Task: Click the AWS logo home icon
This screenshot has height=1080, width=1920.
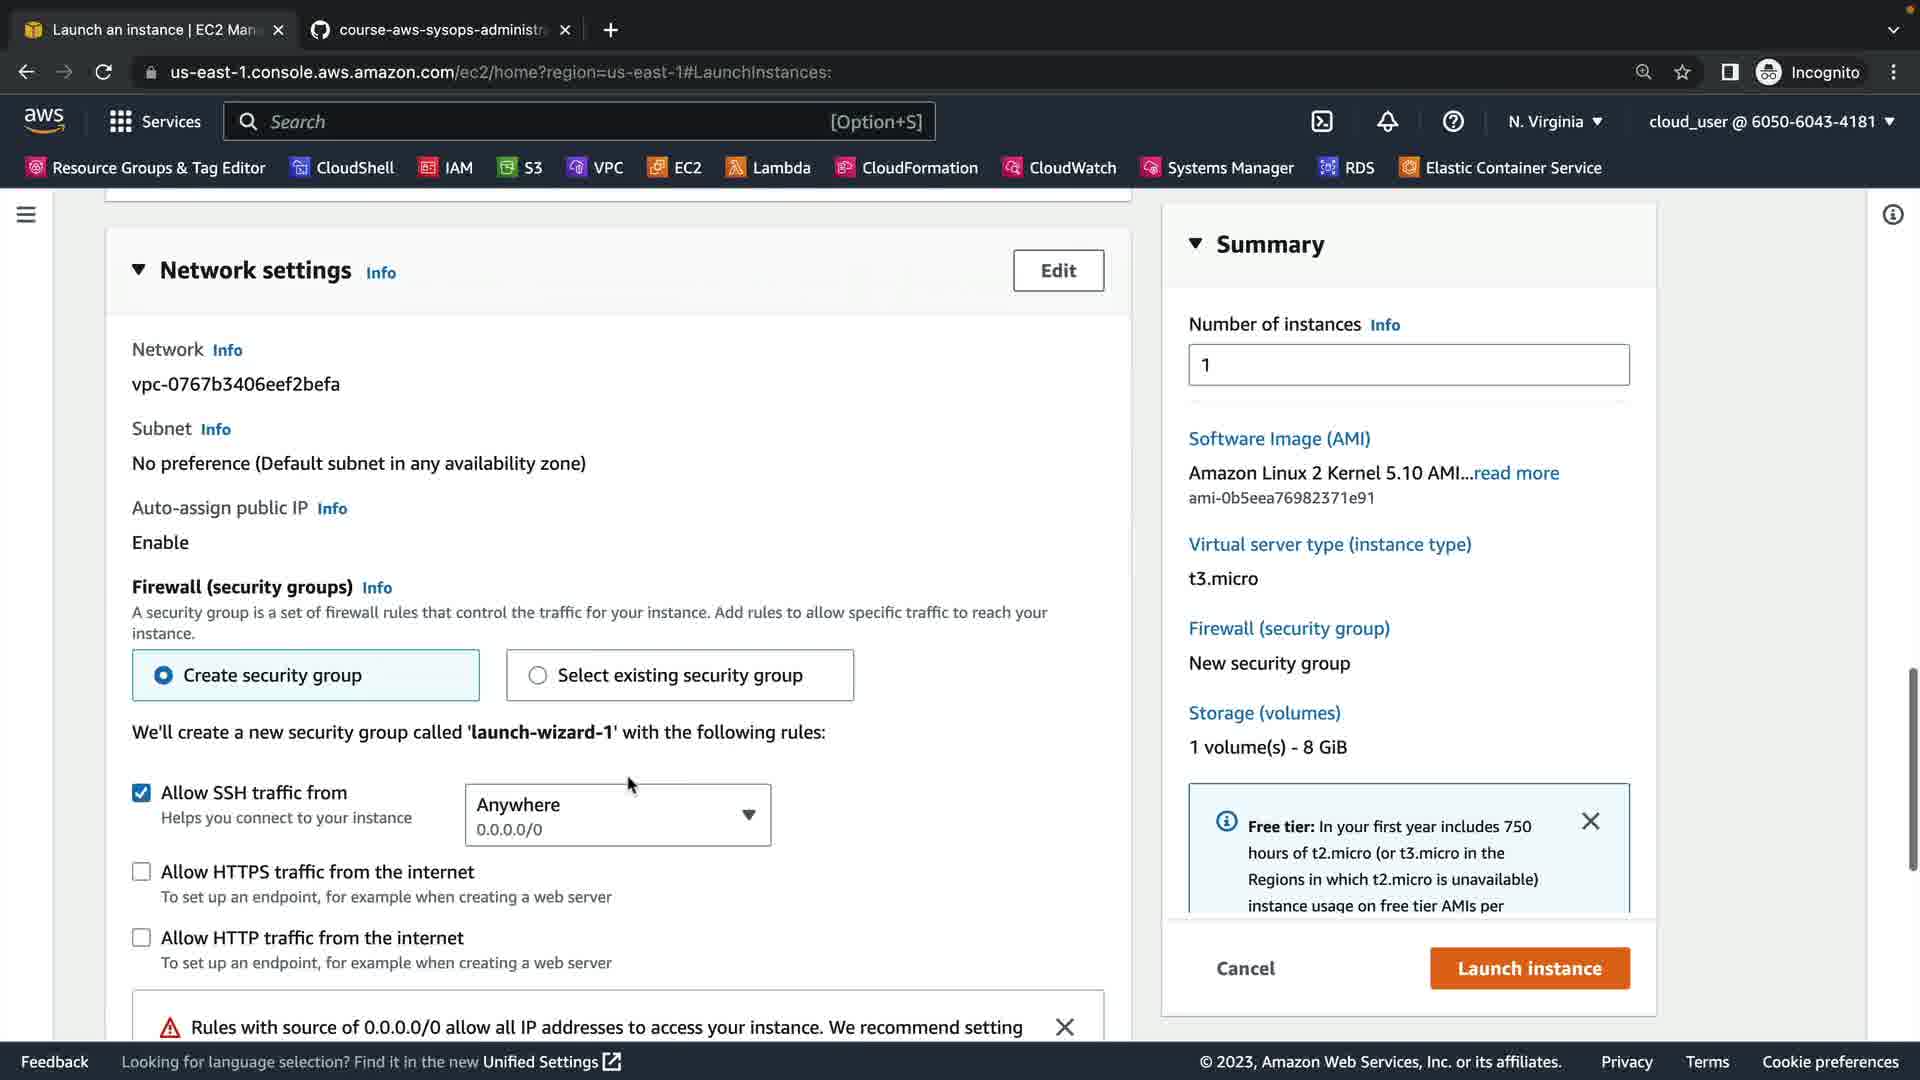Action: click(44, 120)
